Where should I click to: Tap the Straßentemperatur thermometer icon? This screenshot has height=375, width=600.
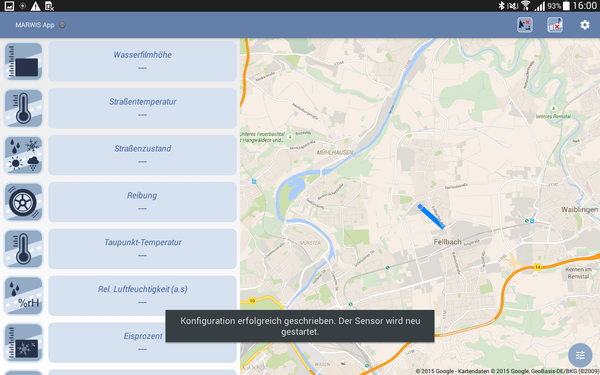pos(23,108)
